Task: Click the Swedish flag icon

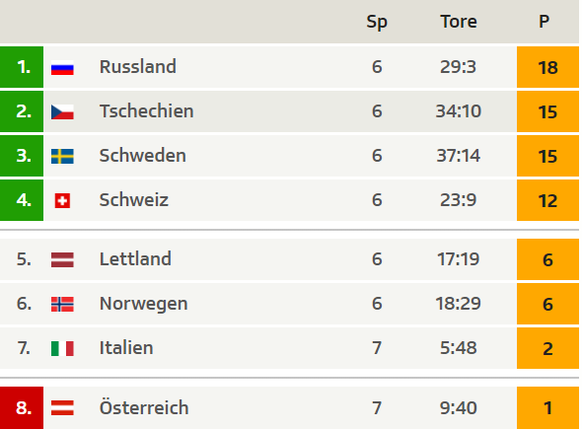Action: click(x=62, y=156)
